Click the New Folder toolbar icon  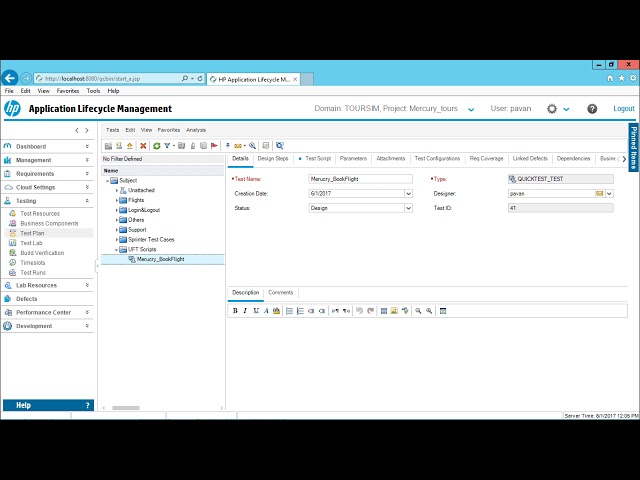tap(108, 146)
